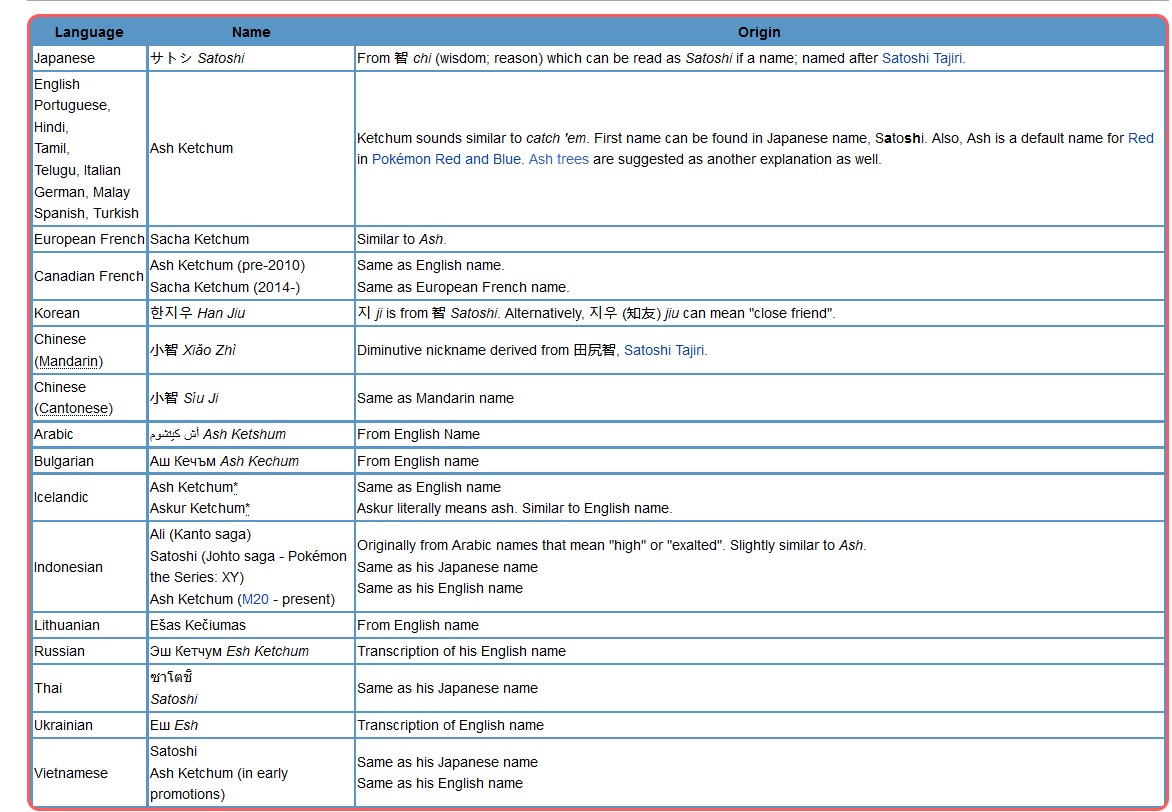Select the 小智 Síu Ji name cell
The width and height of the screenshot is (1172, 812).
[x=251, y=398]
